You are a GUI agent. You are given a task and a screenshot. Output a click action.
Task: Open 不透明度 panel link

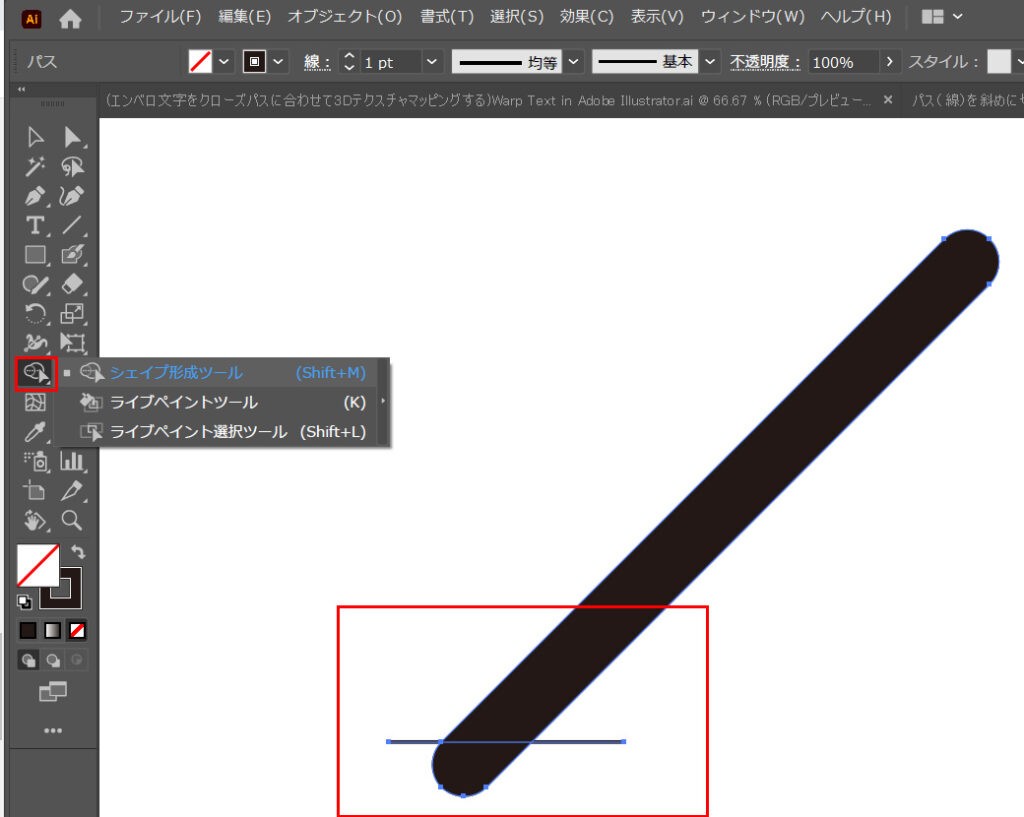(x=765, y=62)
